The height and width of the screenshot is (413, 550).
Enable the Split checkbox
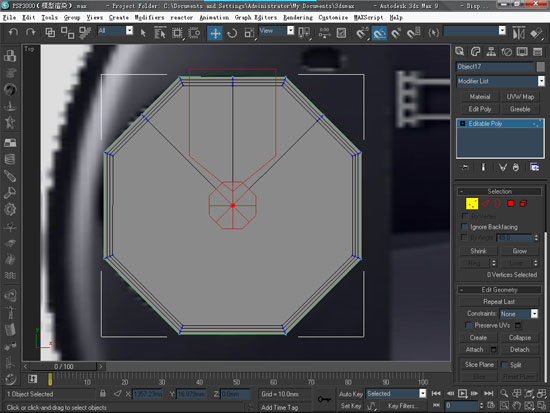tap(504, 365)
